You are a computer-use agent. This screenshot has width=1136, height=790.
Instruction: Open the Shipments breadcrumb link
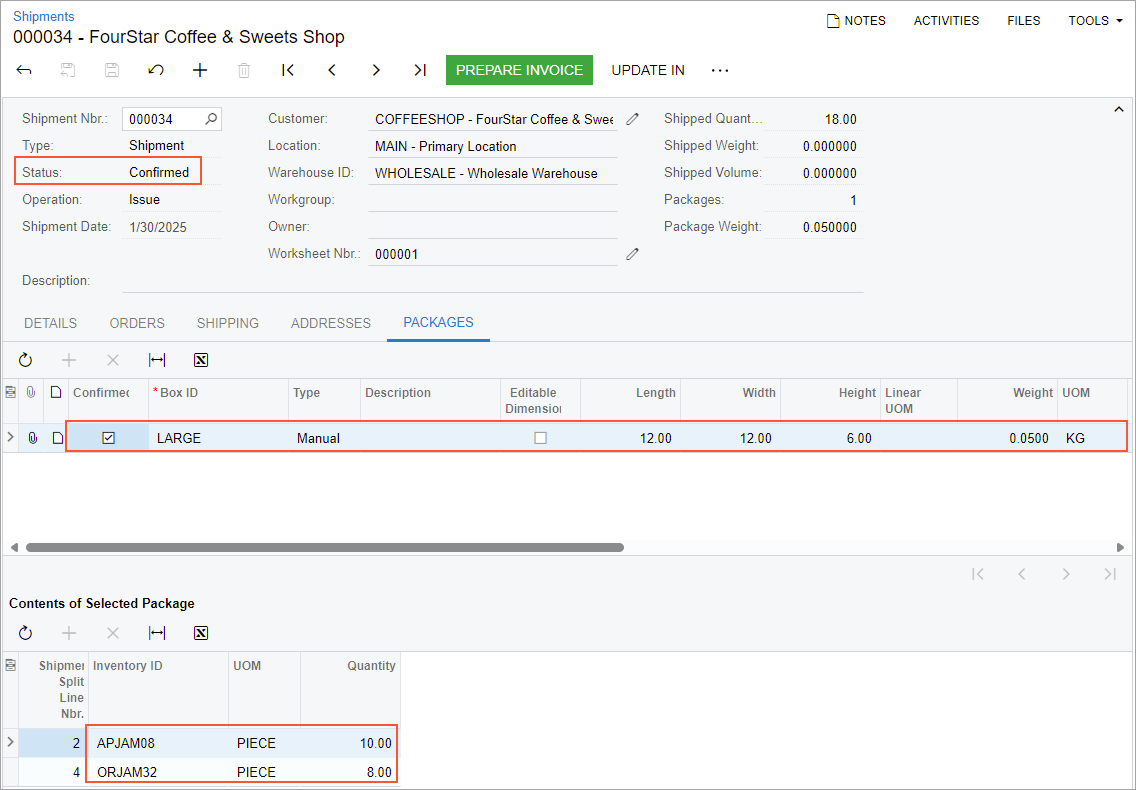pyautogui.click(x=43, y=16)
